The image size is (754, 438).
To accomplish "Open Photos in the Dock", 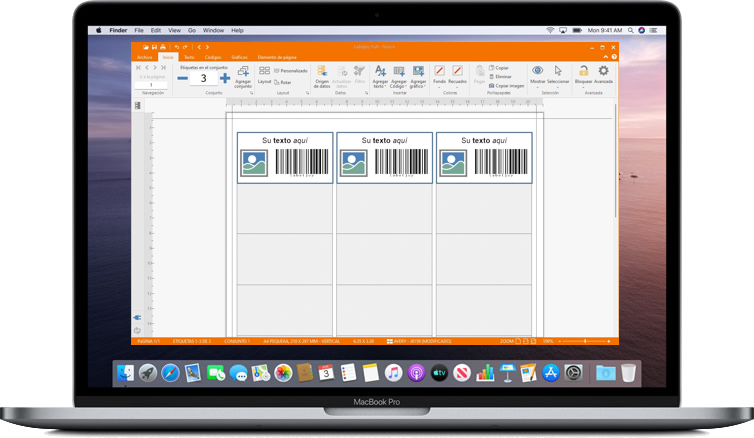I will [x=283, y=373].
